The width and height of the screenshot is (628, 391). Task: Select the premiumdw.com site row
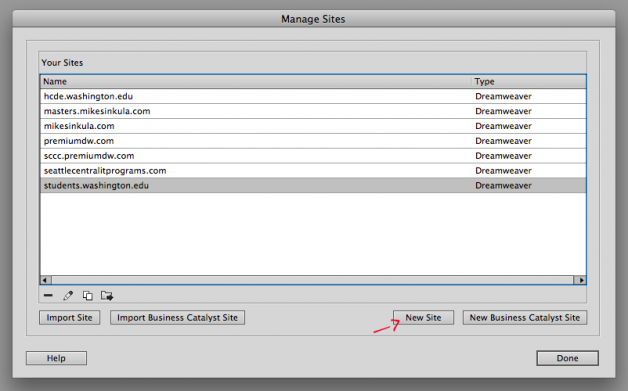pos(313,141)
